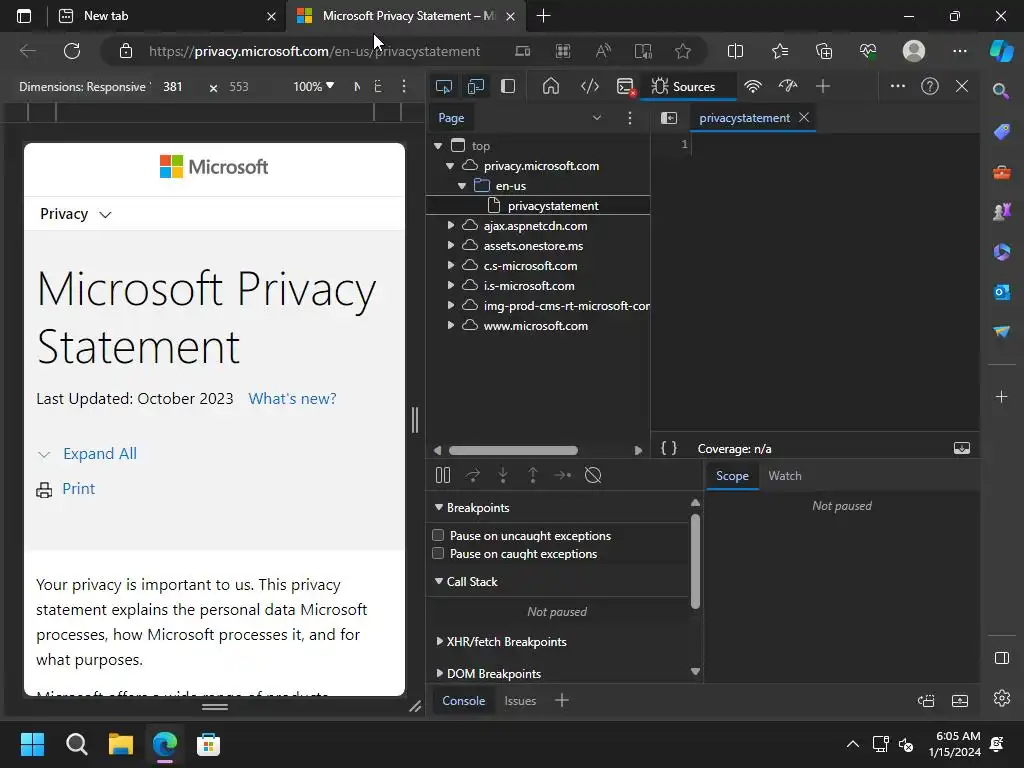1024x768 pixels.
Task: Click Expand All on the page
Action: (x=100, y=454)
